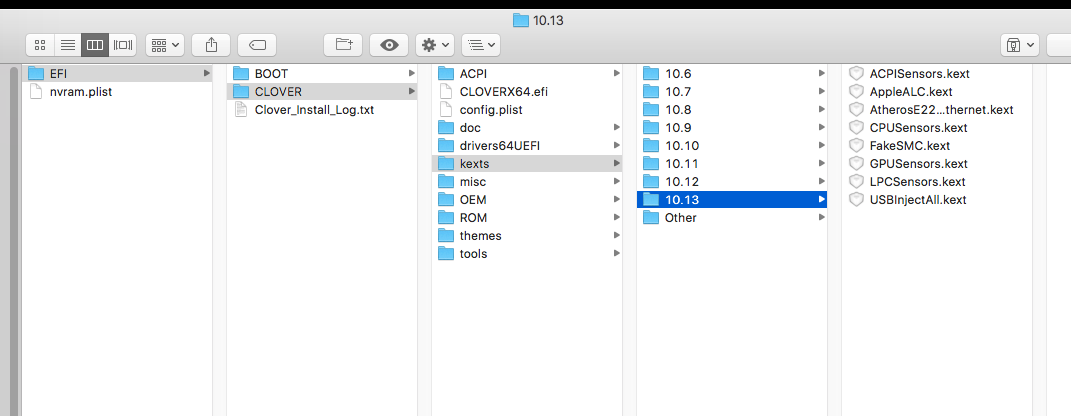Select USBInjectAll.kext
Viewport: 1071px width, 416px height.
click(936, 199)
